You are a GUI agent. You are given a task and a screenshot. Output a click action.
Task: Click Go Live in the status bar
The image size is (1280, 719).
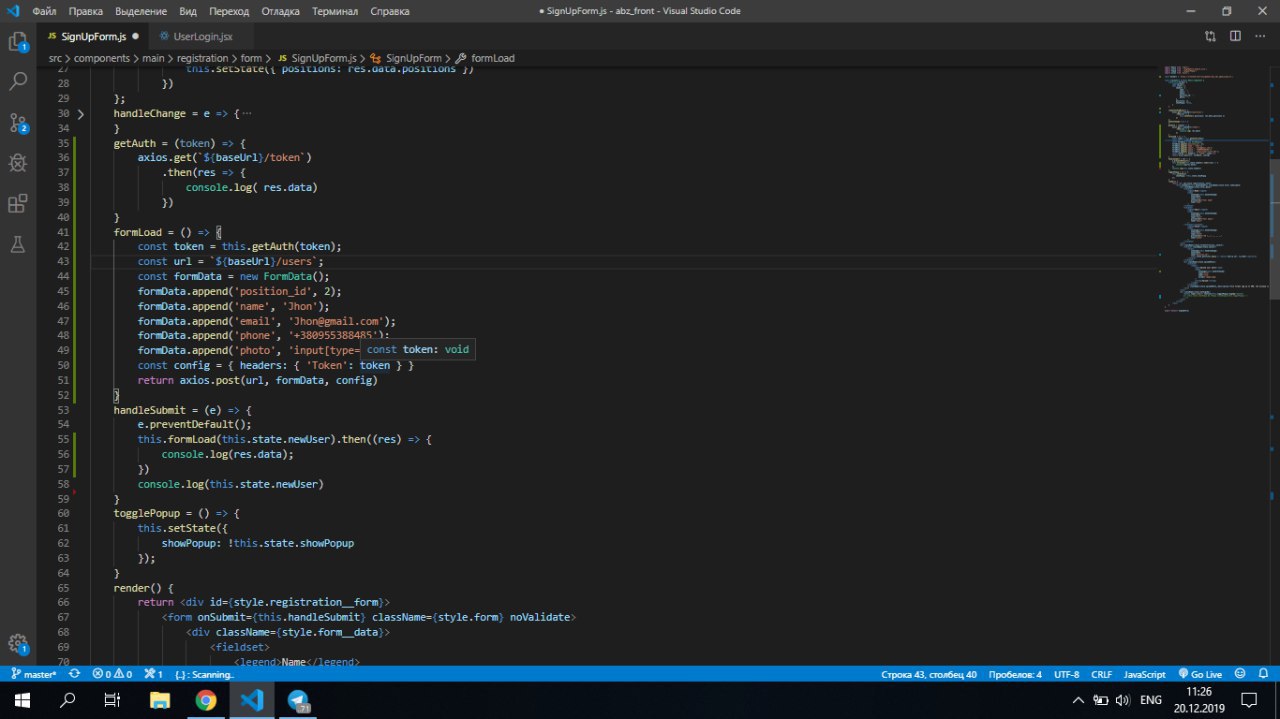[1200, 675]
